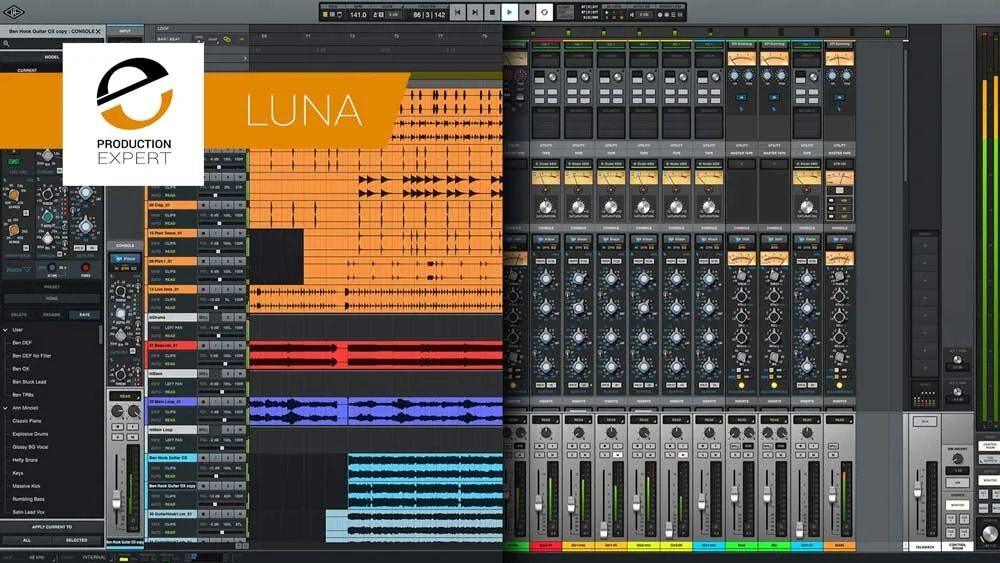Select the 06 Clap_01 track name

click(172, 205)
